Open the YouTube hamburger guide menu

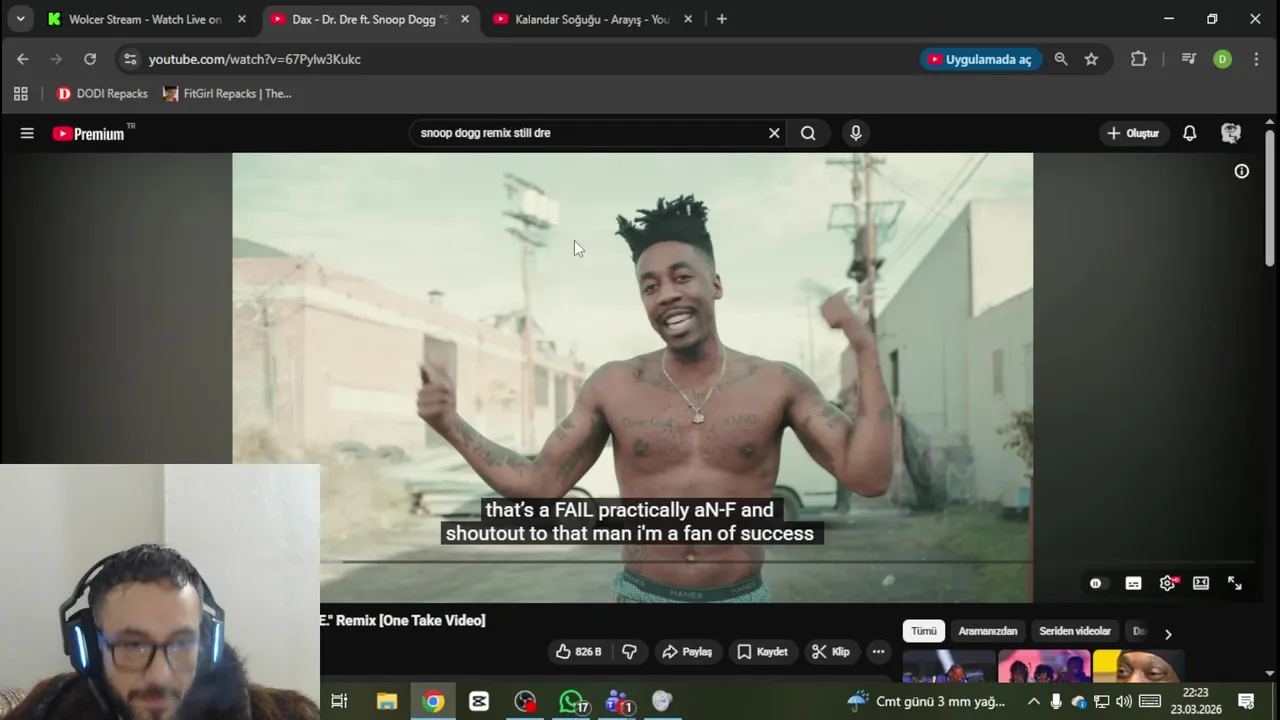27,133
